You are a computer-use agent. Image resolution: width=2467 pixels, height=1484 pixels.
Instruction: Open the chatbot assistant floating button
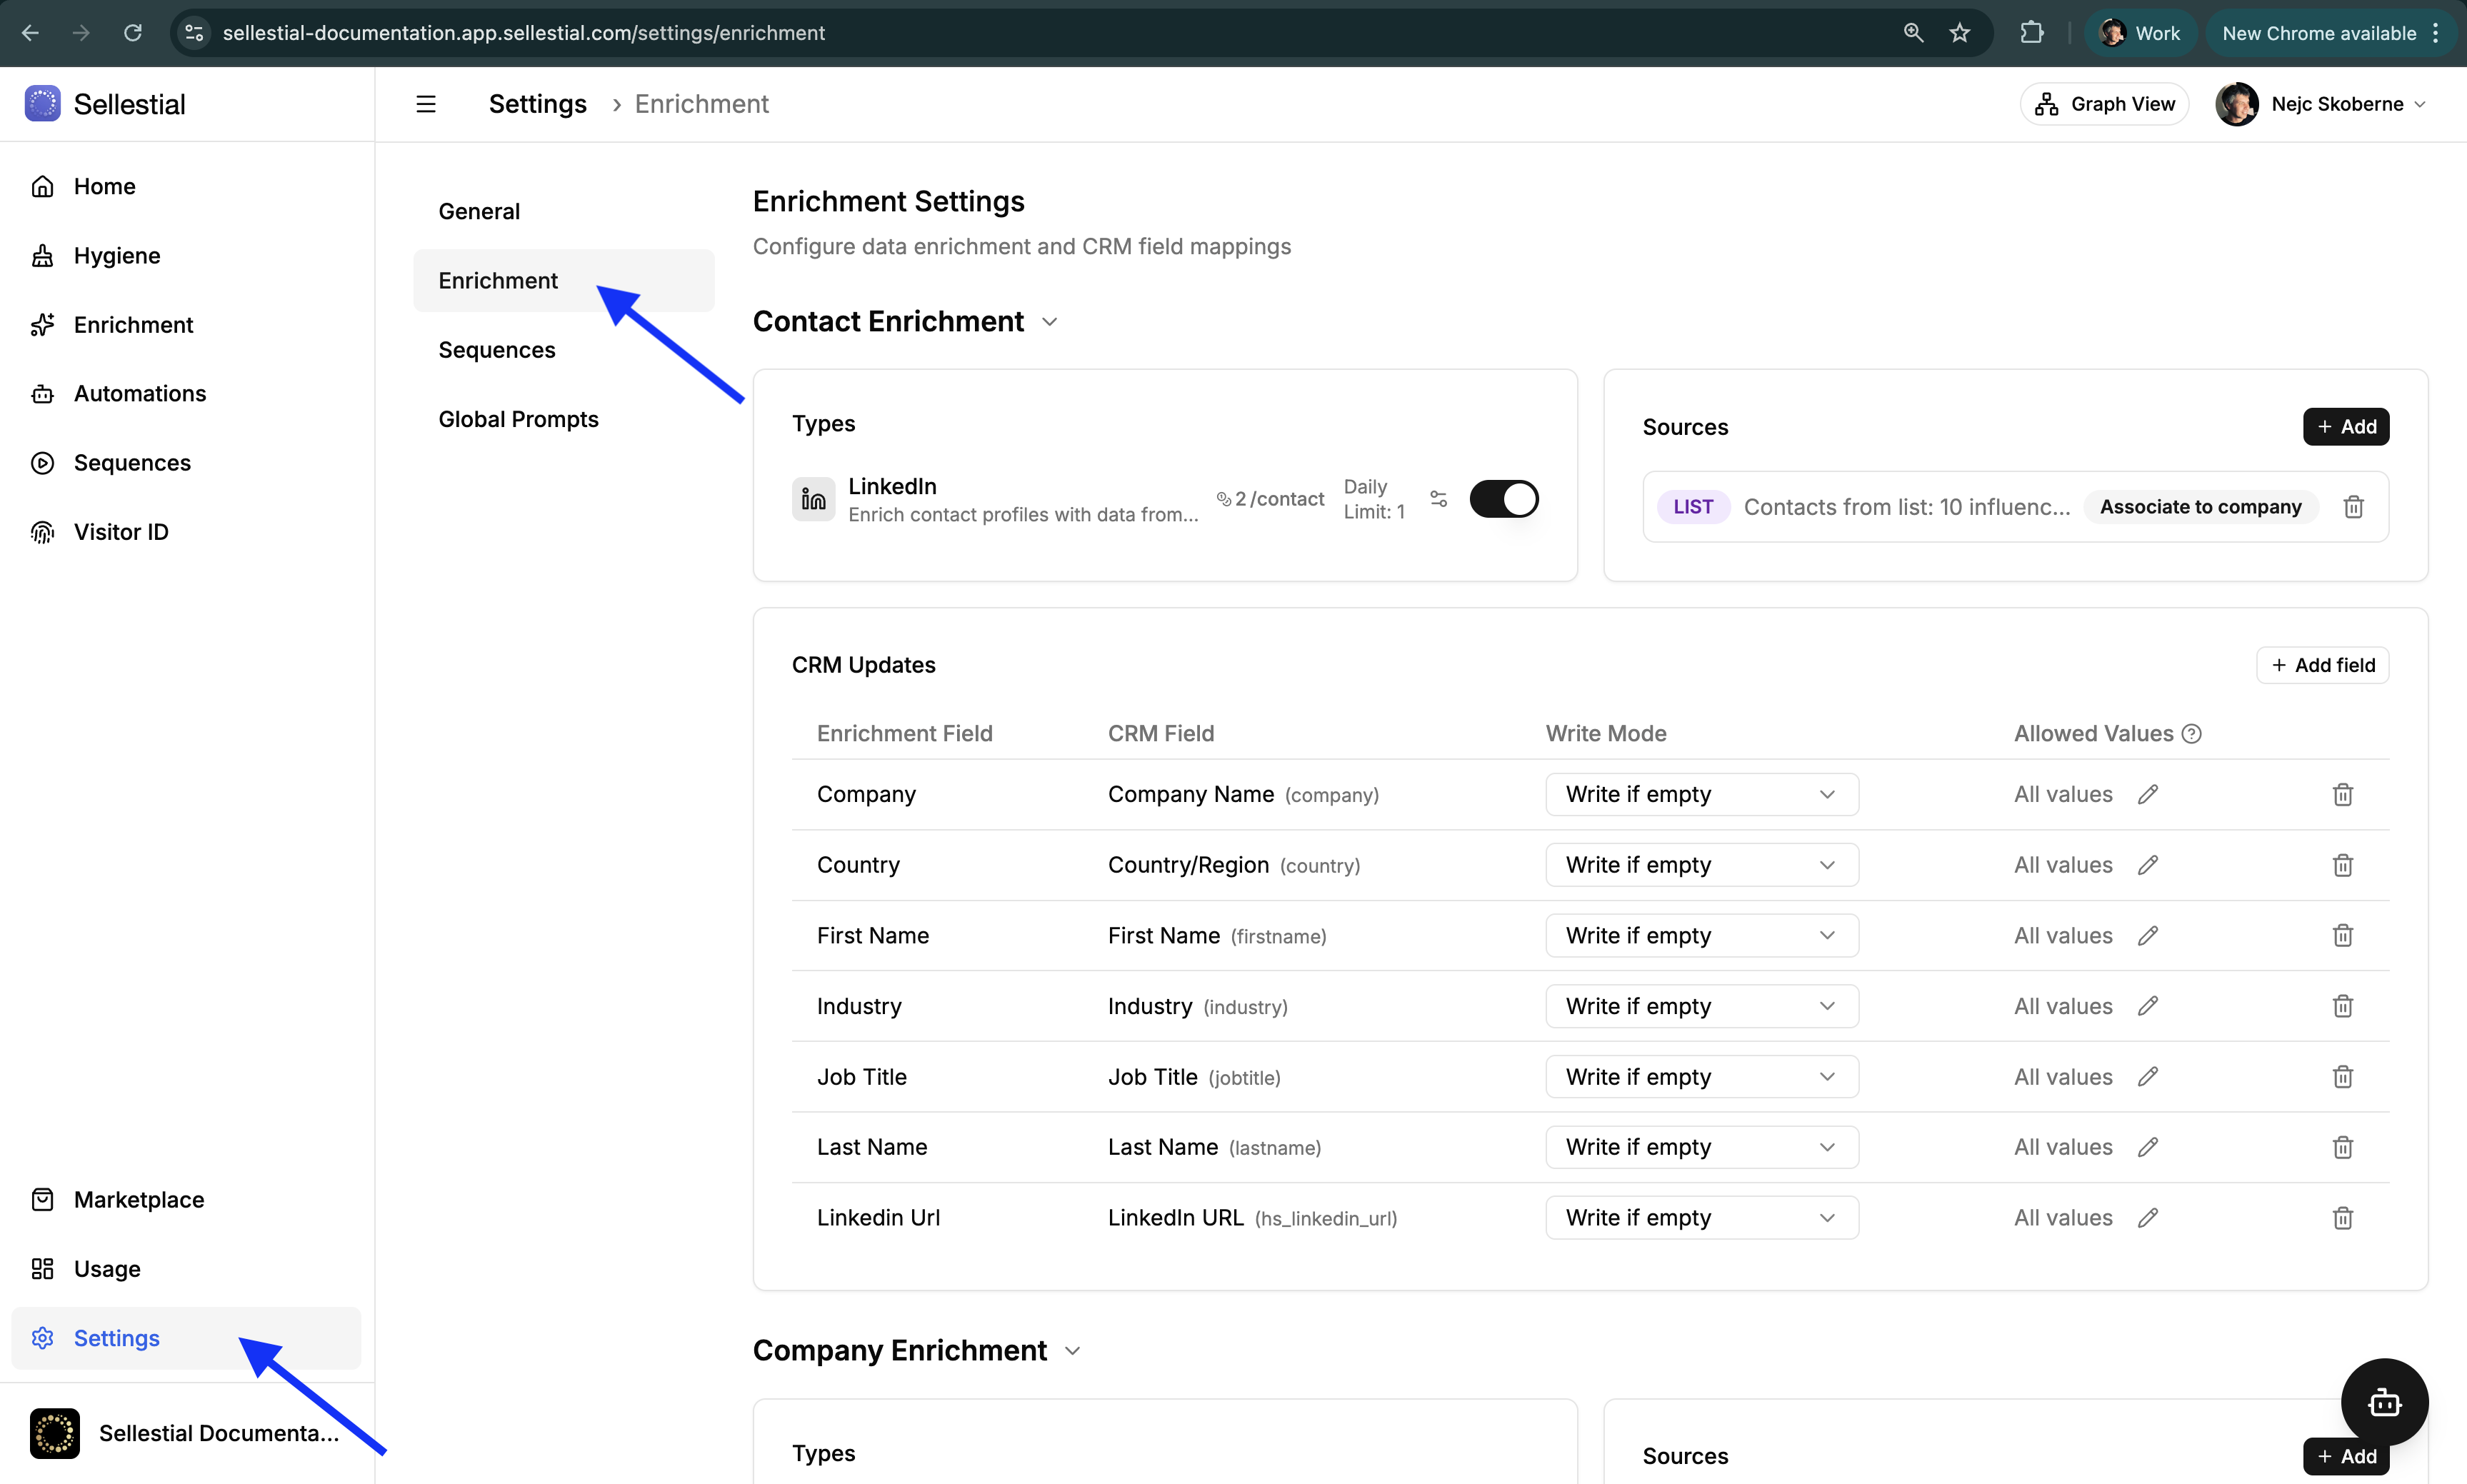(2384, 1402)
